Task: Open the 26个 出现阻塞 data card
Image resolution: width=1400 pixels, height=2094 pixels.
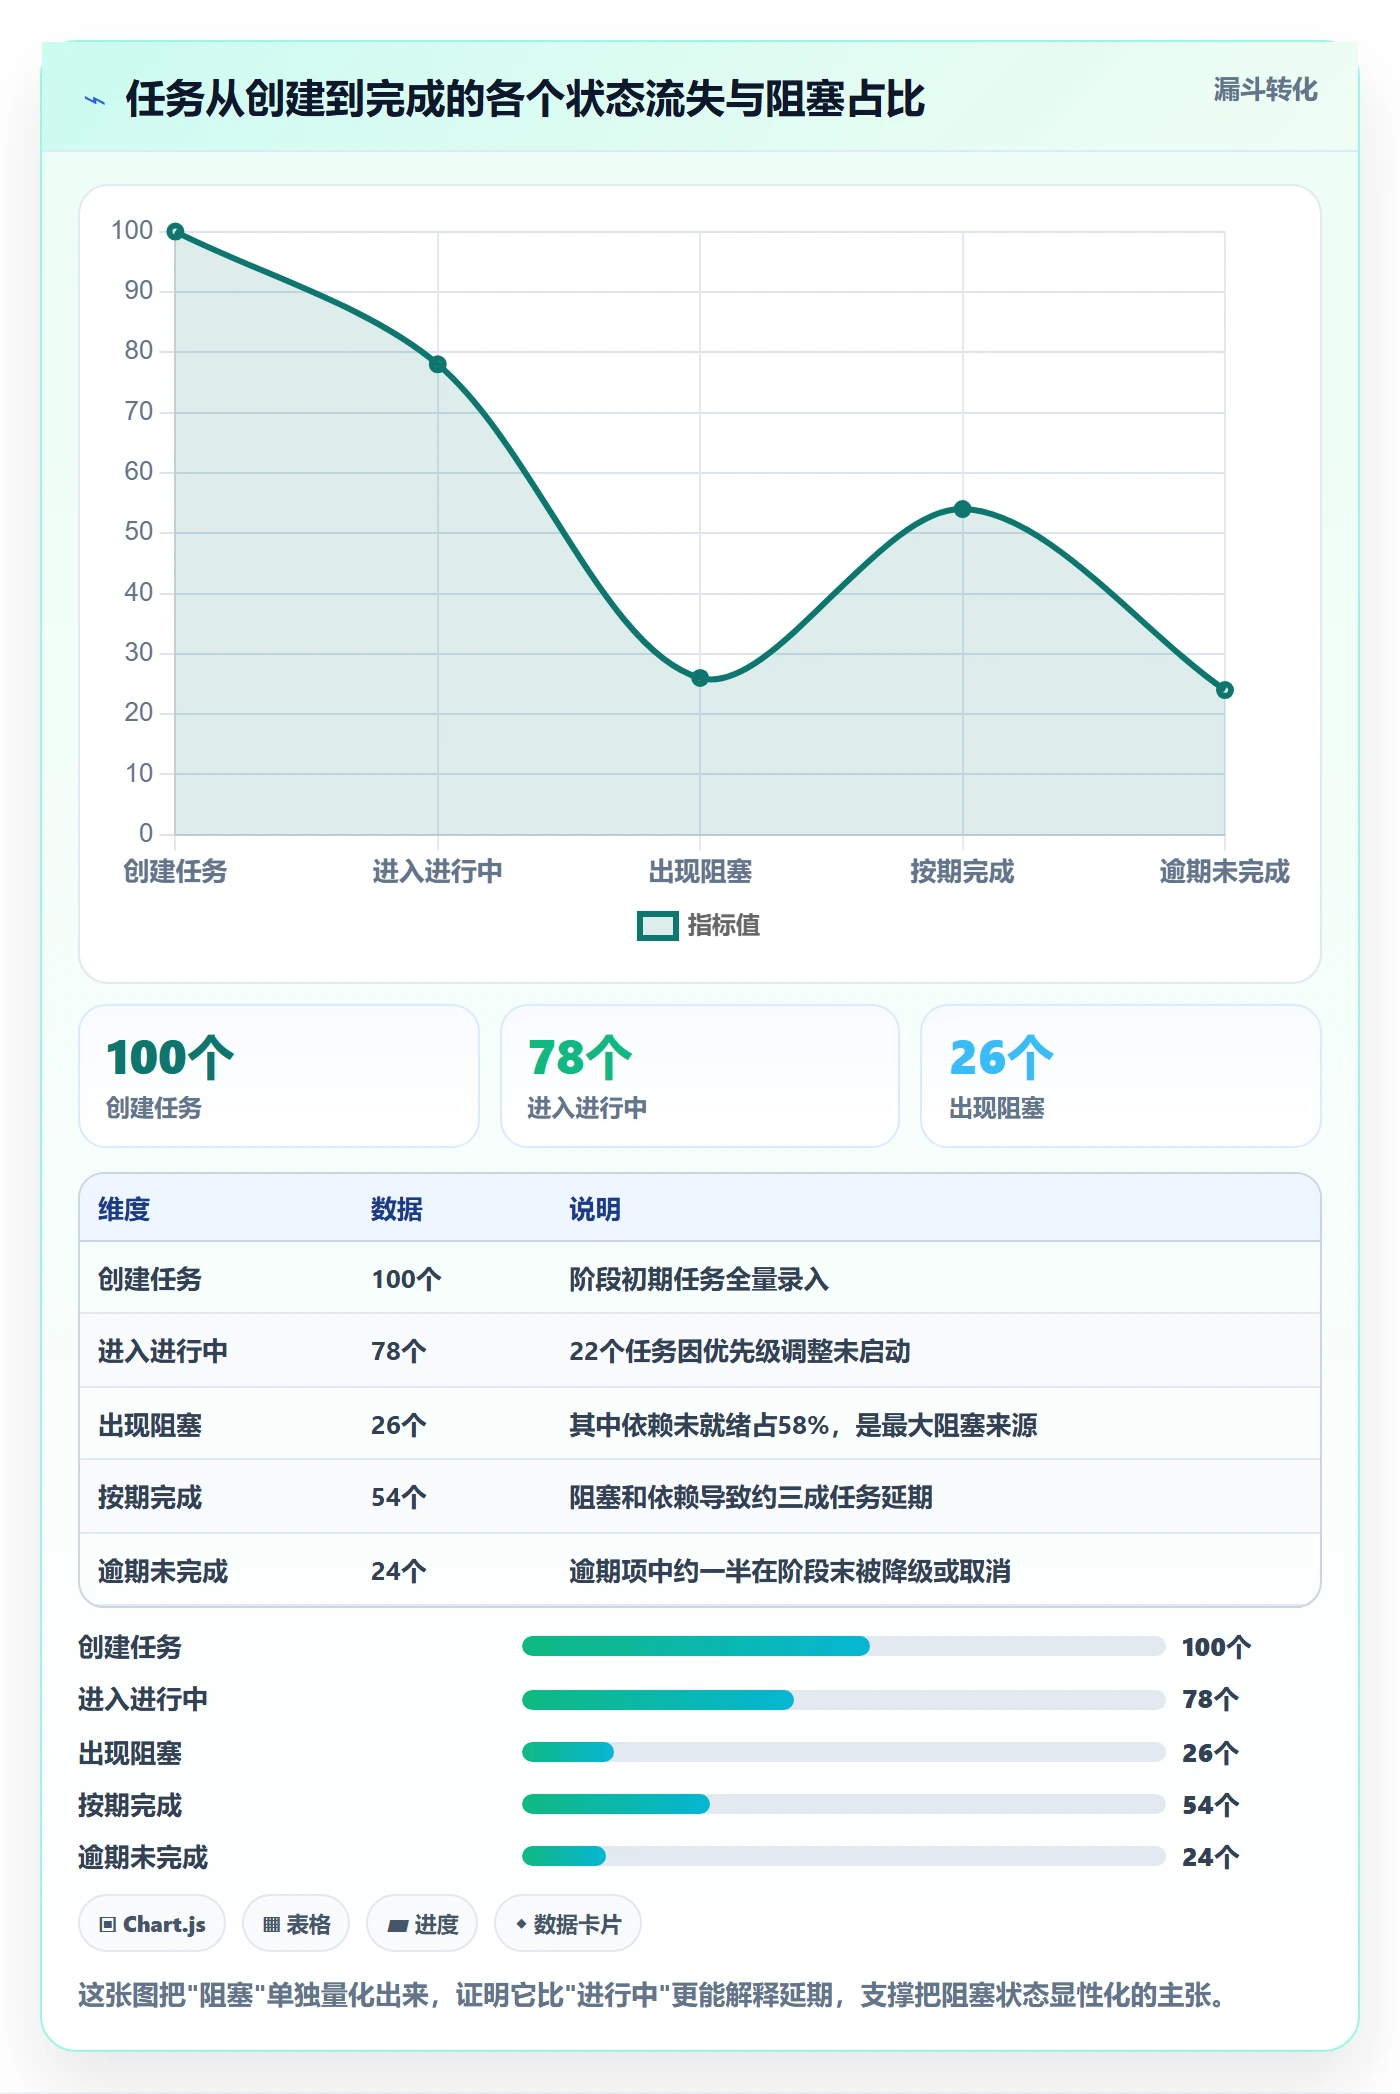Action: (x=1121, y=1076)
